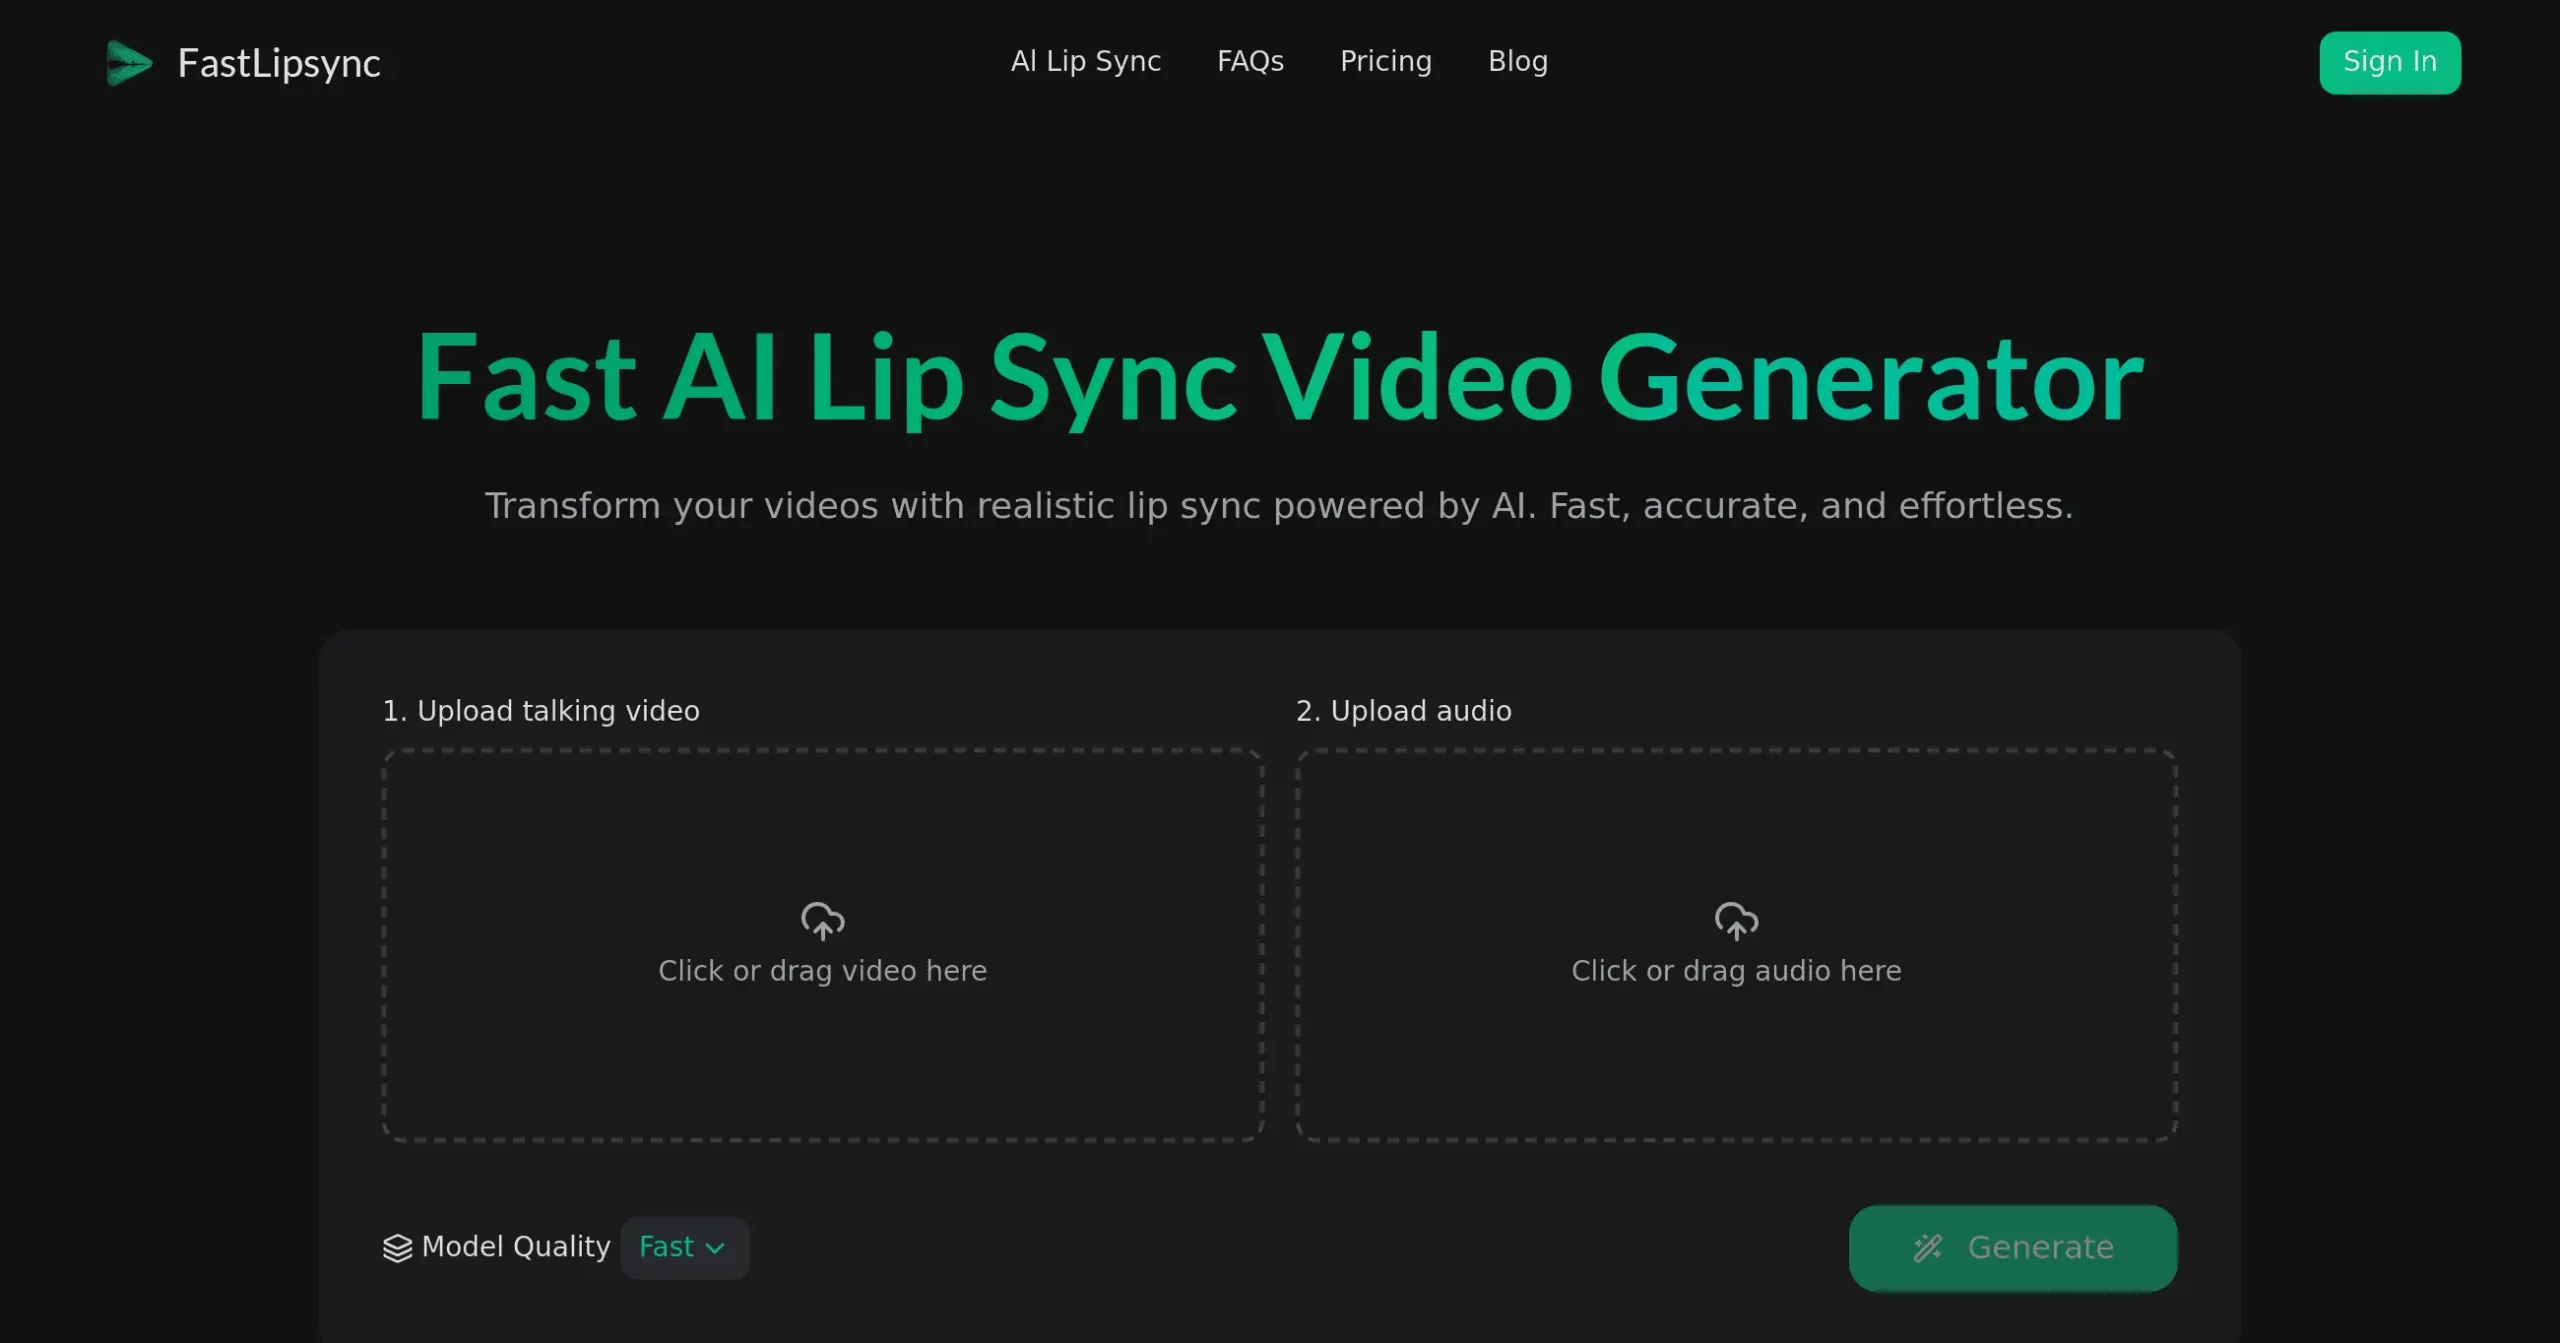The height and width of the screenshot is (1343, 2560).
Task: Open the AI Lip Sync menu item
Action: tap(1085, 62)
